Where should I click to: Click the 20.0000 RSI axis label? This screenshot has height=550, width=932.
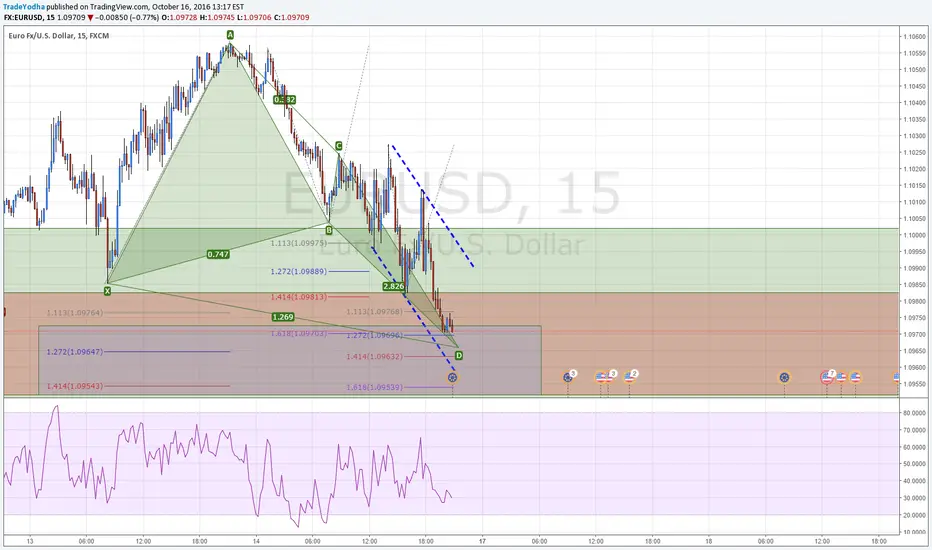click(914, 515)
